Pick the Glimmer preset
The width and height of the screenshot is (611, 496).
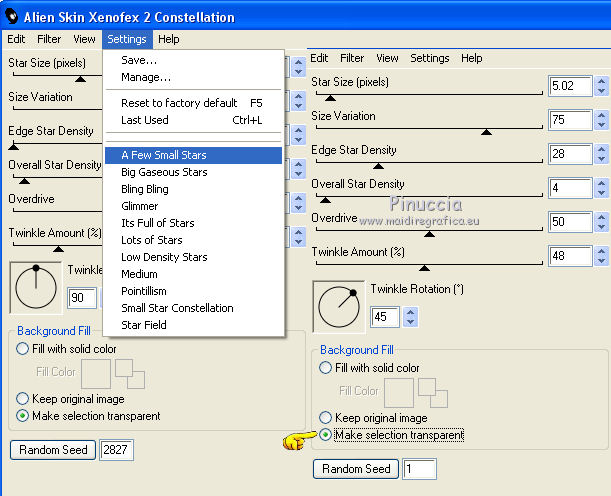click(x=193, y=206)
